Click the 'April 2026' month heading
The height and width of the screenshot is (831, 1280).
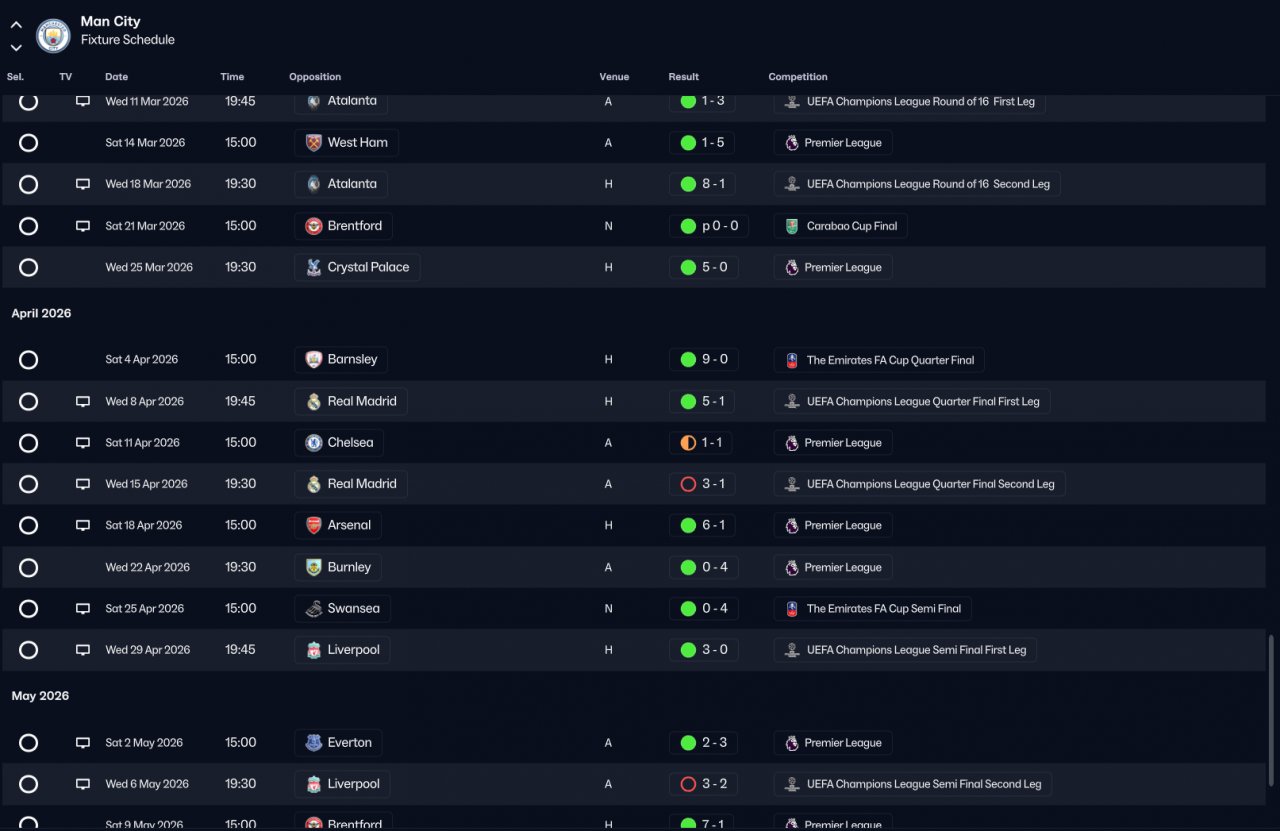coord(41,314)
